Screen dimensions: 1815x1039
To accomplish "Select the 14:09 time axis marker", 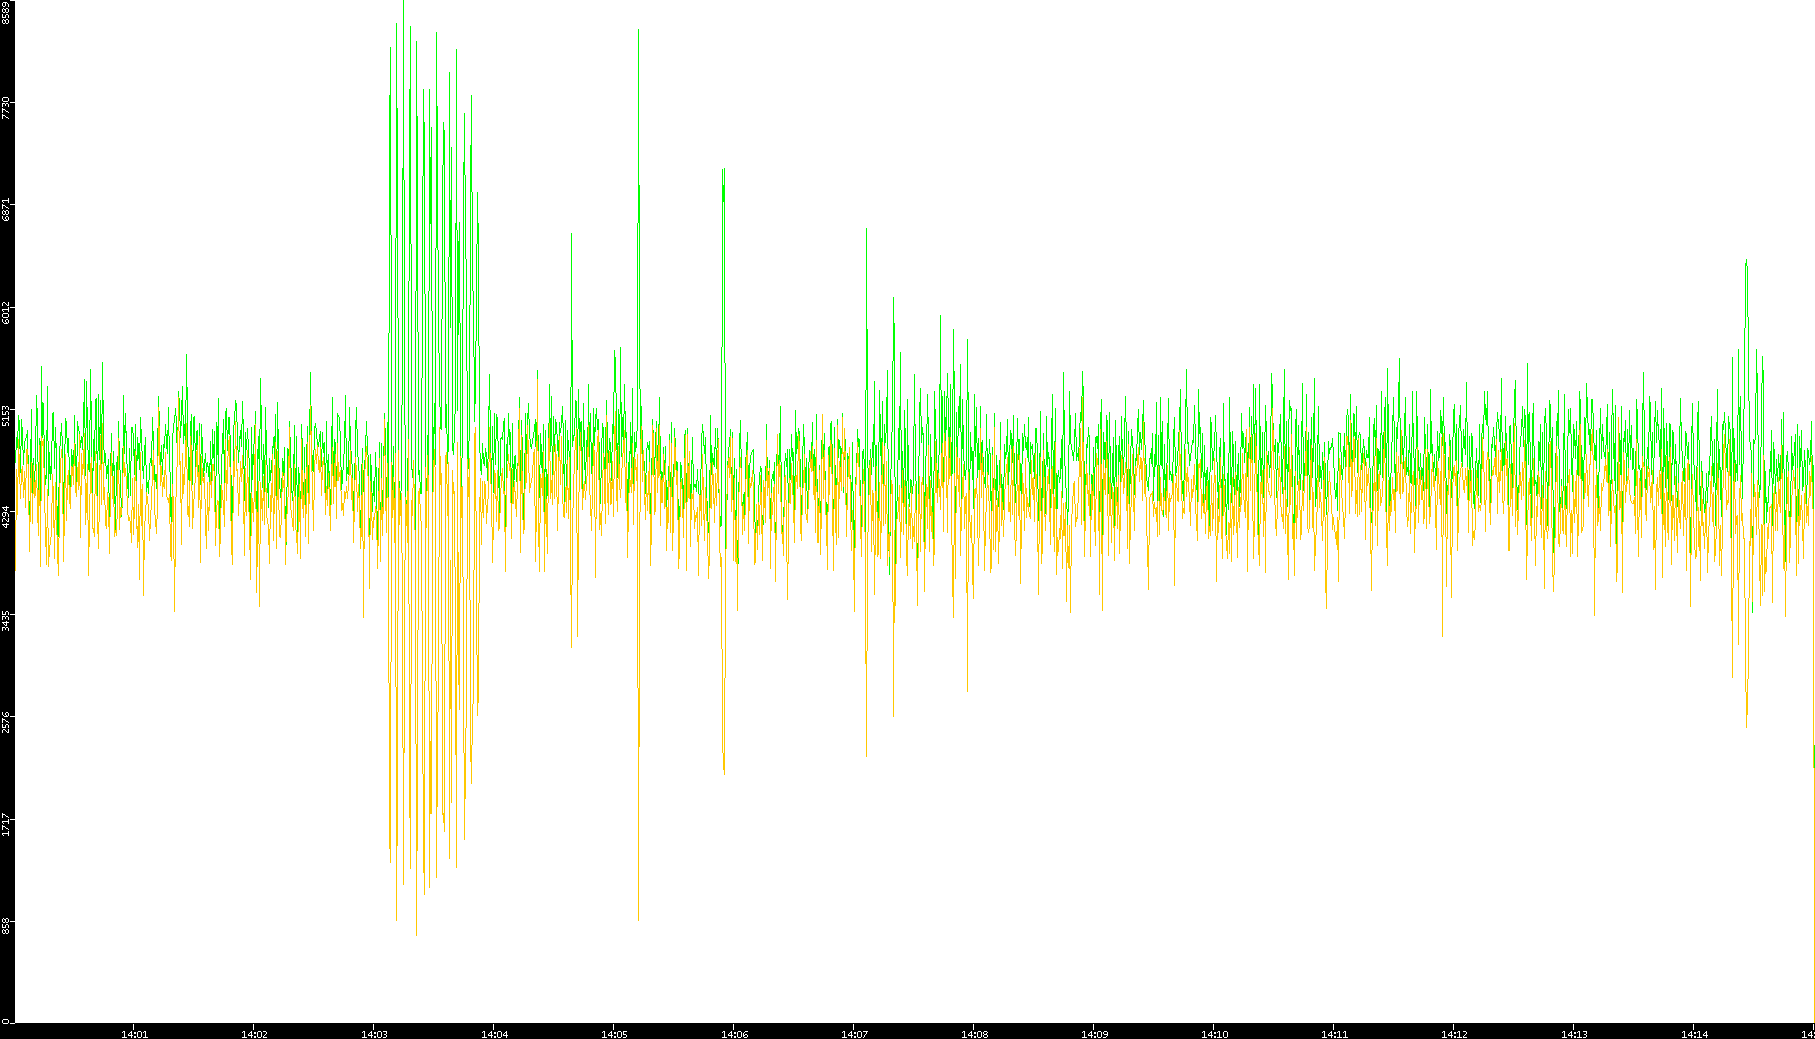I will (1094, 1034).
